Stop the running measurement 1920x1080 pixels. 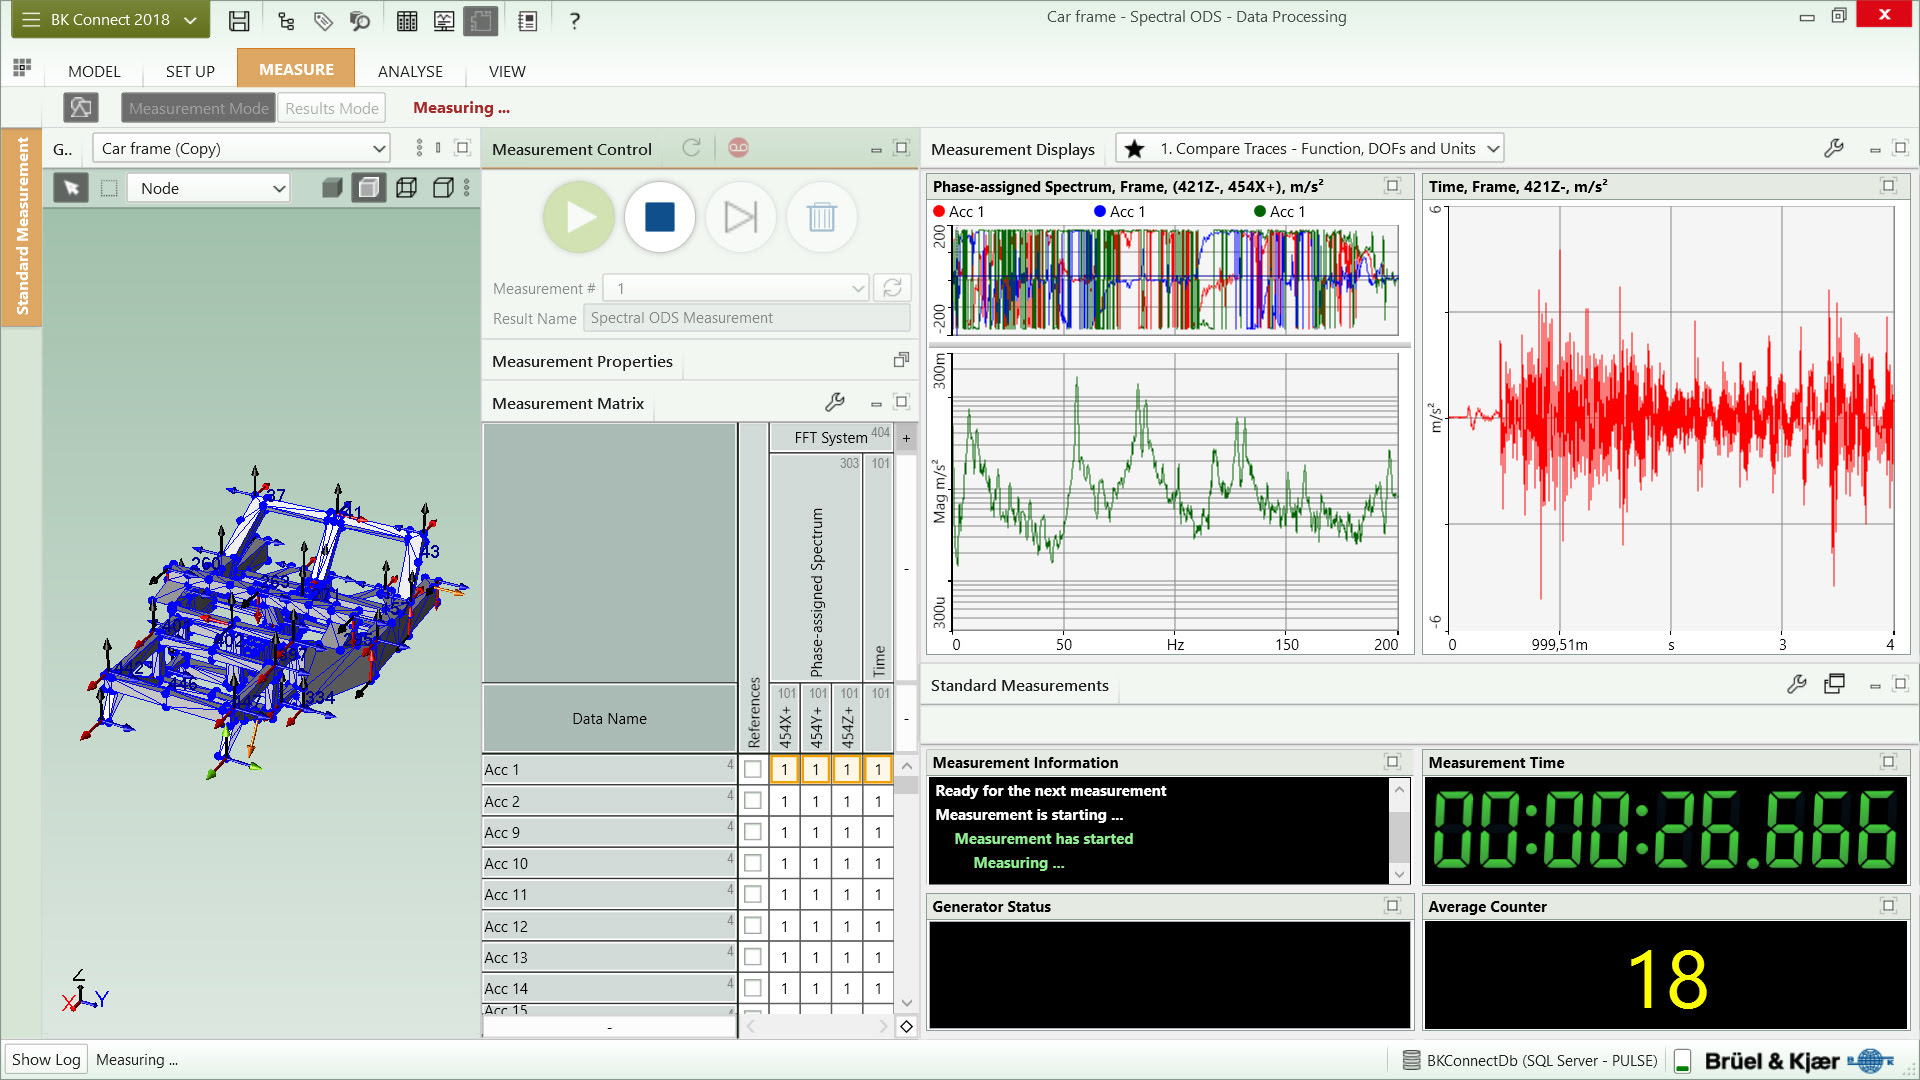pyautogui.click(x=659, y=217)
